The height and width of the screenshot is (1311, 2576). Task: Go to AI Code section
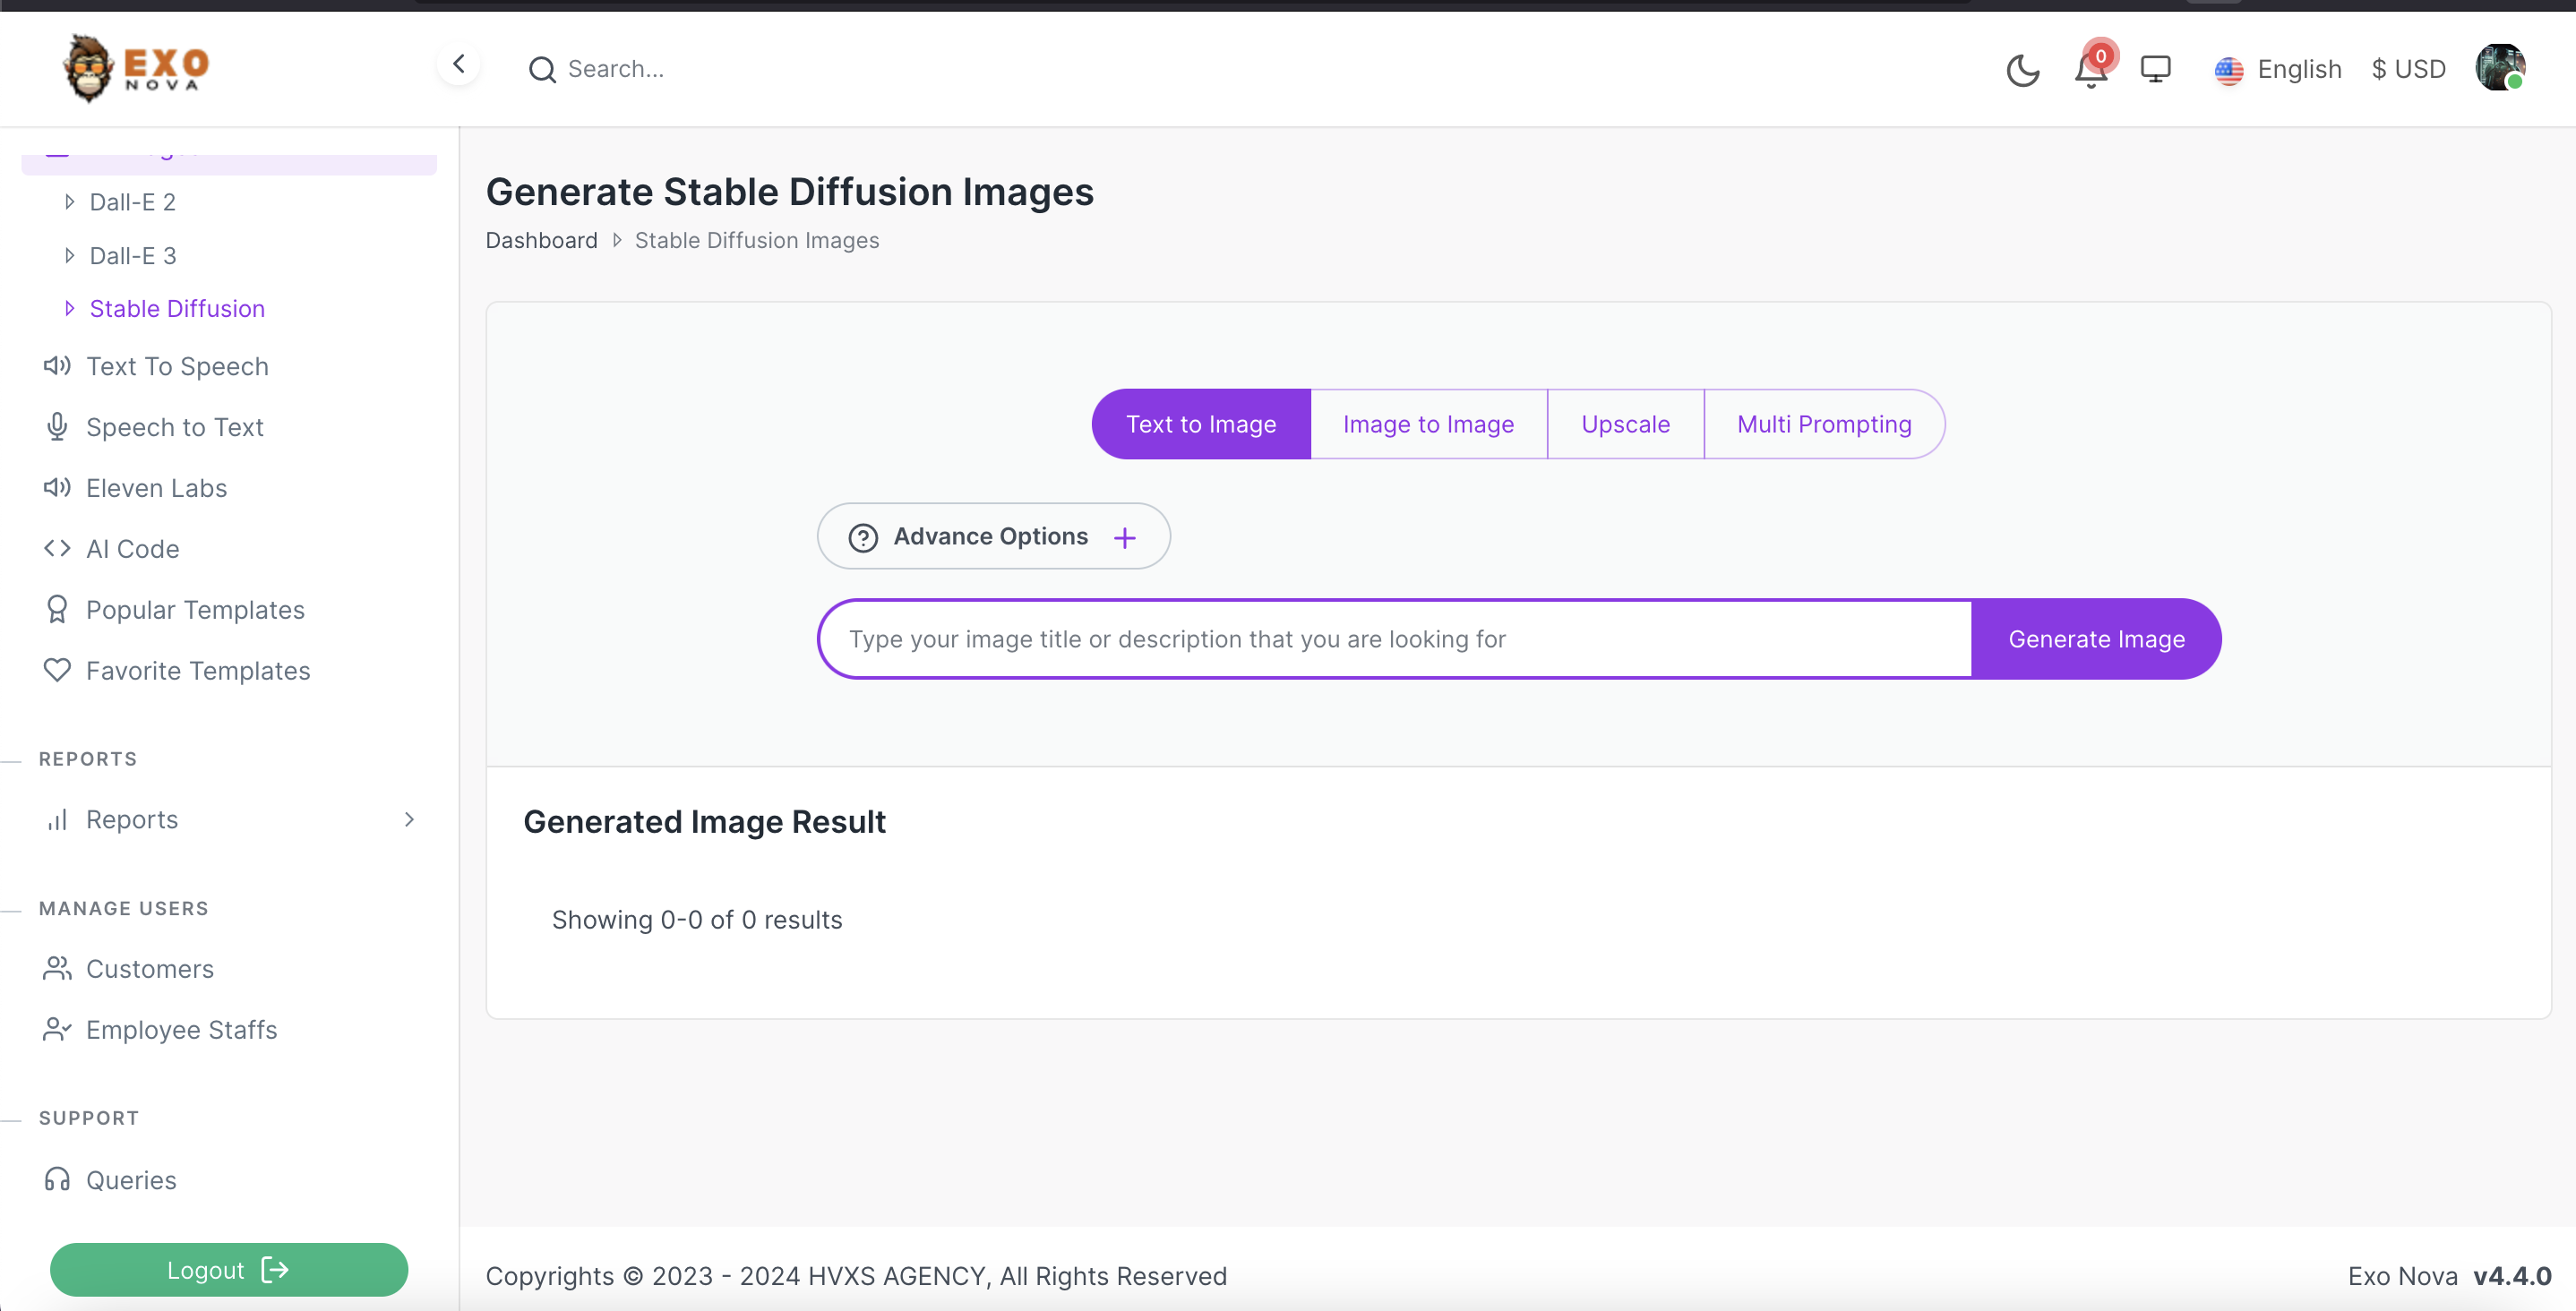point(132,549)
